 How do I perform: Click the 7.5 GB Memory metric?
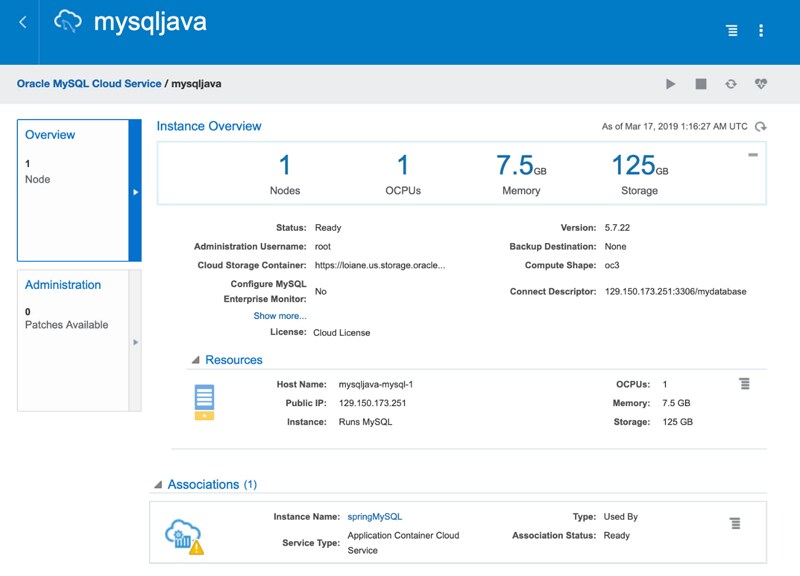521,174
